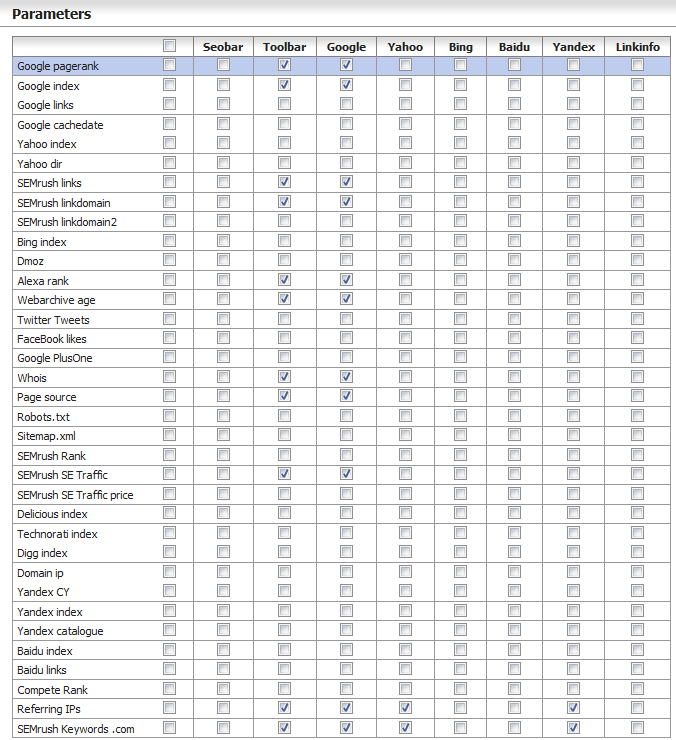Check Toolbar for FaceBook likes
Screen dimensions: 676x740
point(284,337)
